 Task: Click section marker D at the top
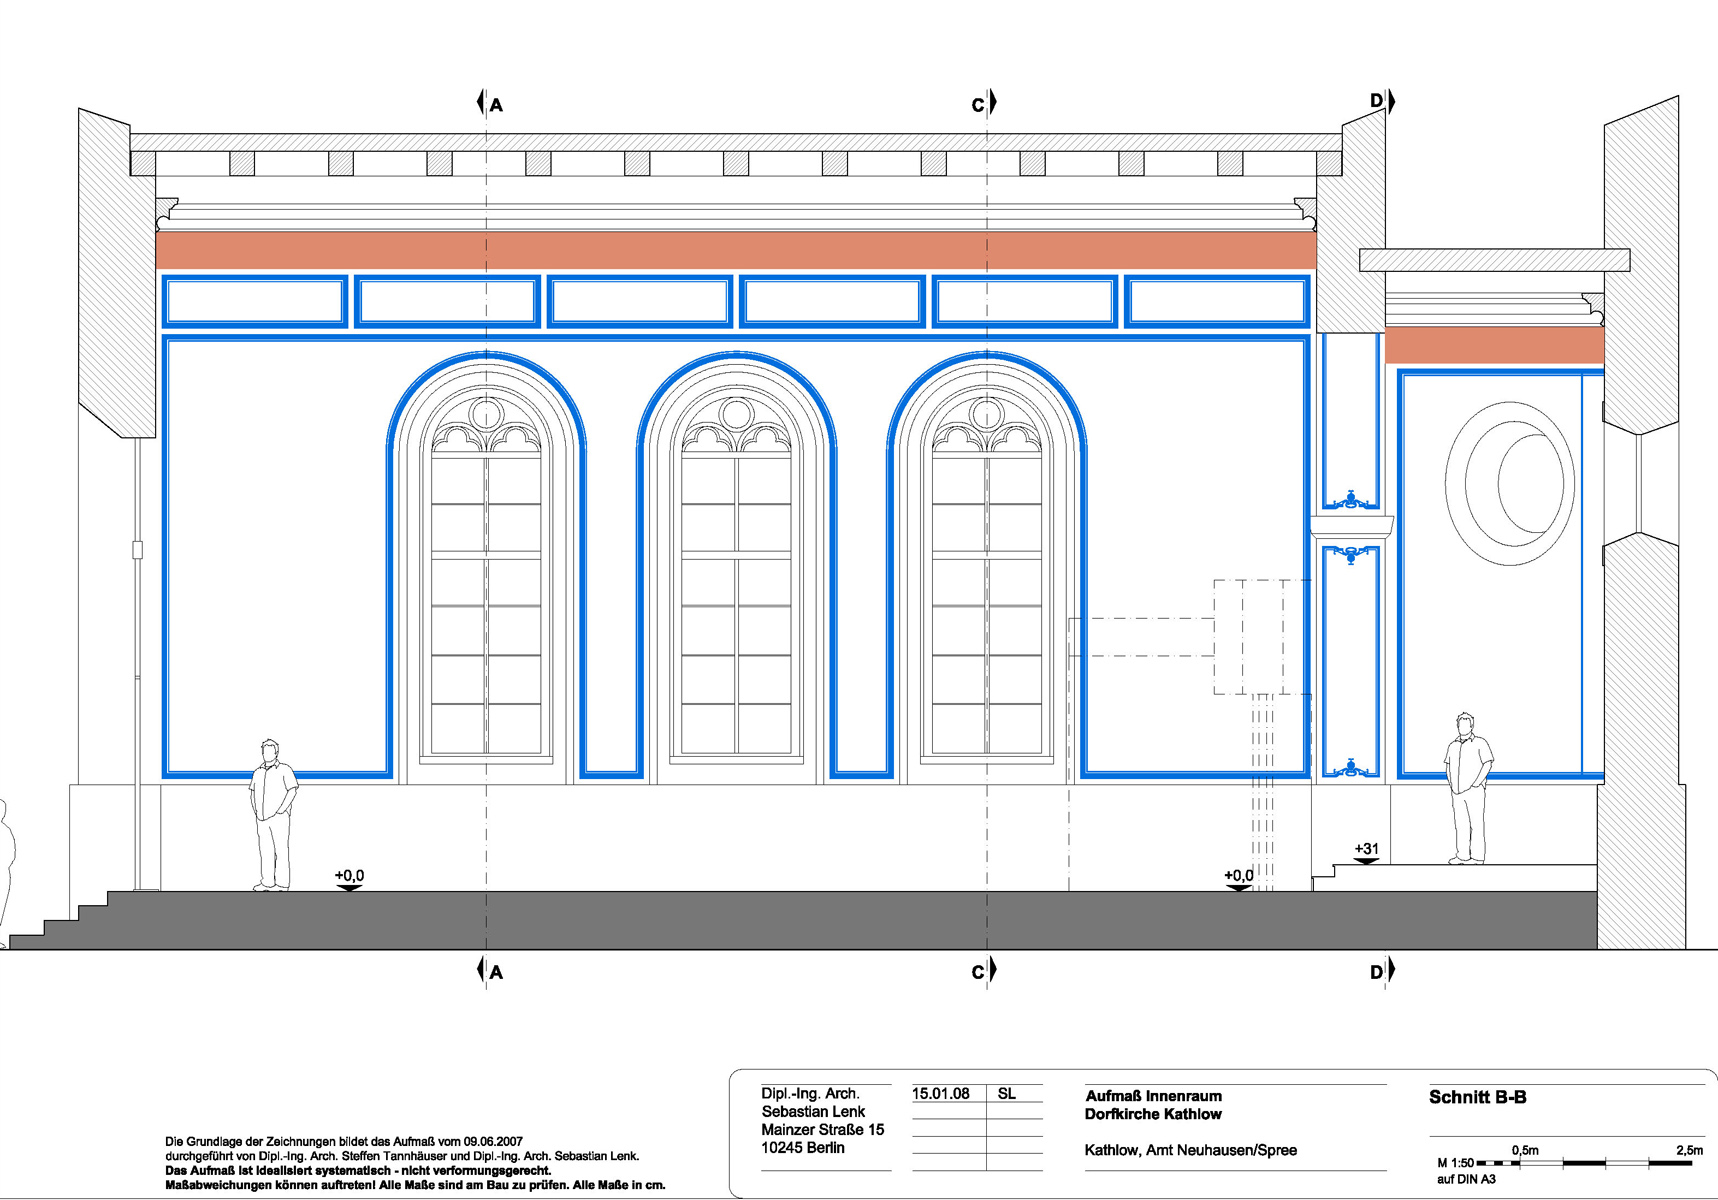1381,101
